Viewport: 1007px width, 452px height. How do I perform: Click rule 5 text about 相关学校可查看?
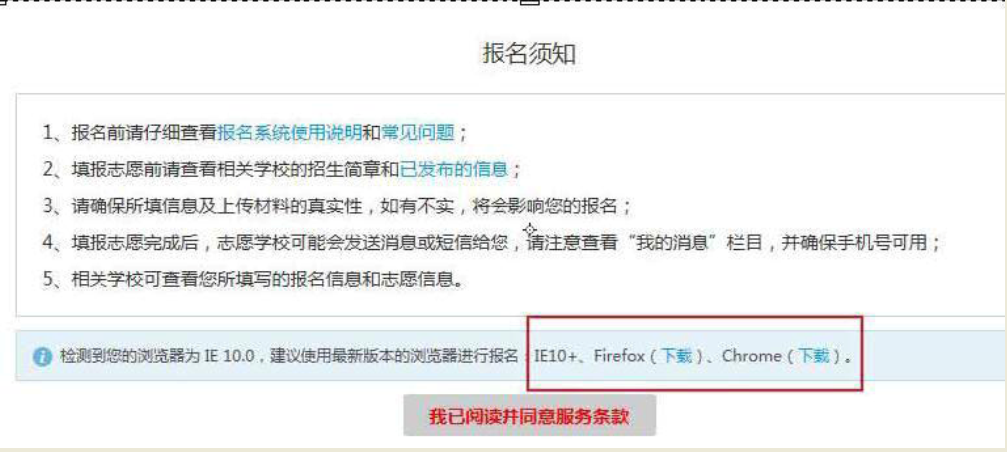click(252, 281)
